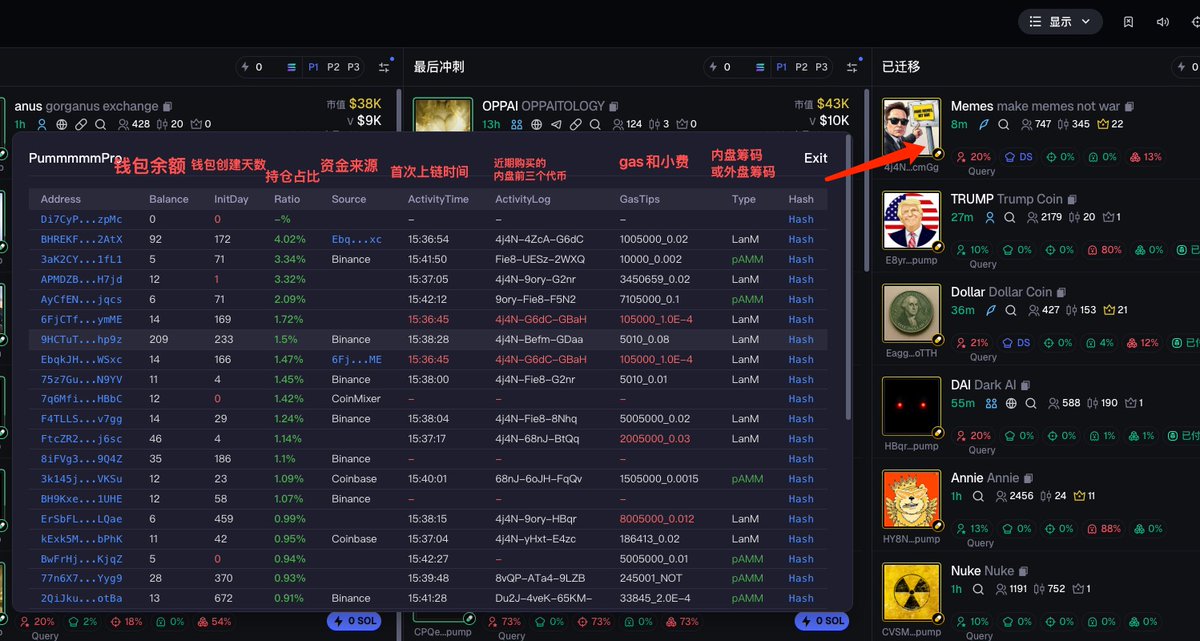
Task: Open the Memes token thumbnail
Action: pos(913,128)
